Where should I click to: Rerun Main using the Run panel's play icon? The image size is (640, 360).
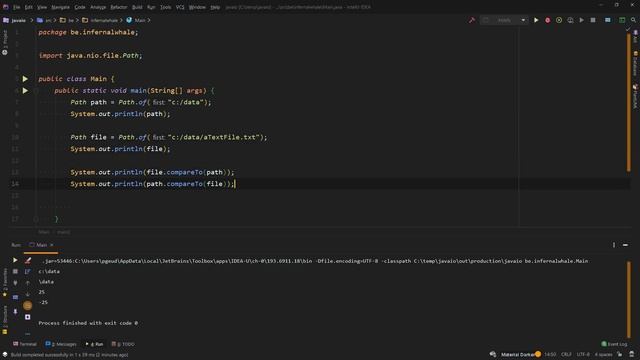coord(15,260)
